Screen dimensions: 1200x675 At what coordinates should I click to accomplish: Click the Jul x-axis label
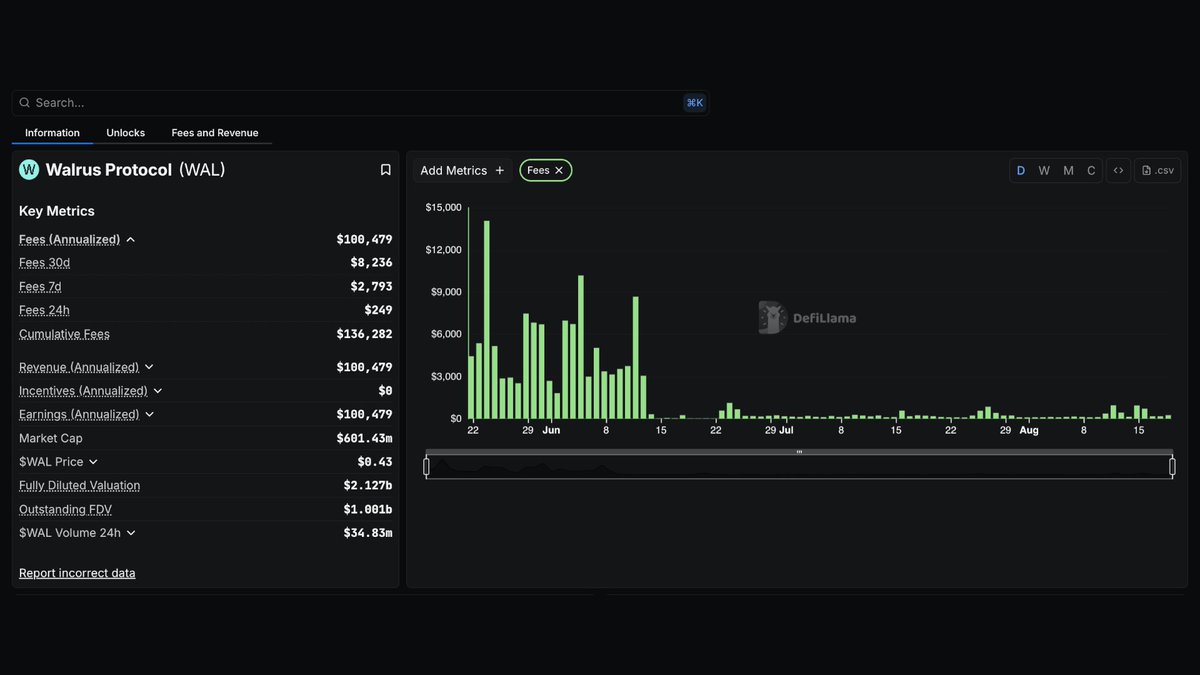point(786,430)
